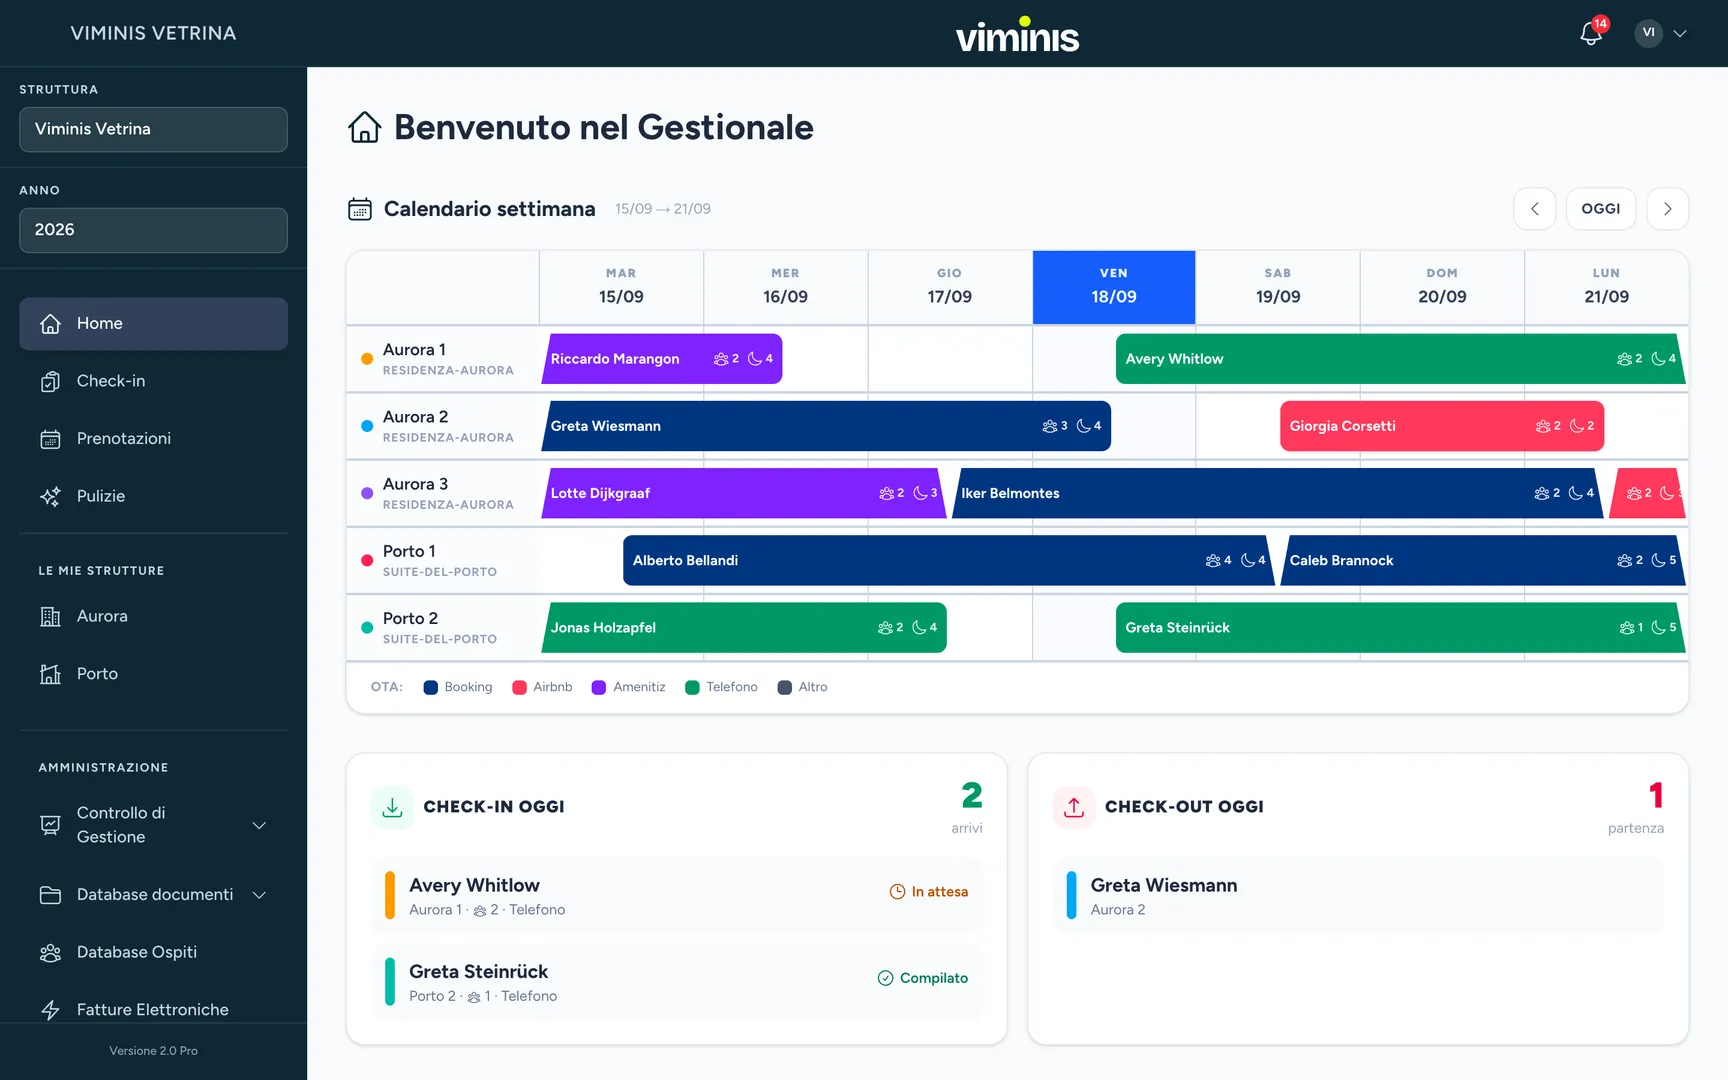The height and width of the screenshot is (1080, 1728).
Task: Open Avery Whitlow check-in card
Action: (676, 896)
